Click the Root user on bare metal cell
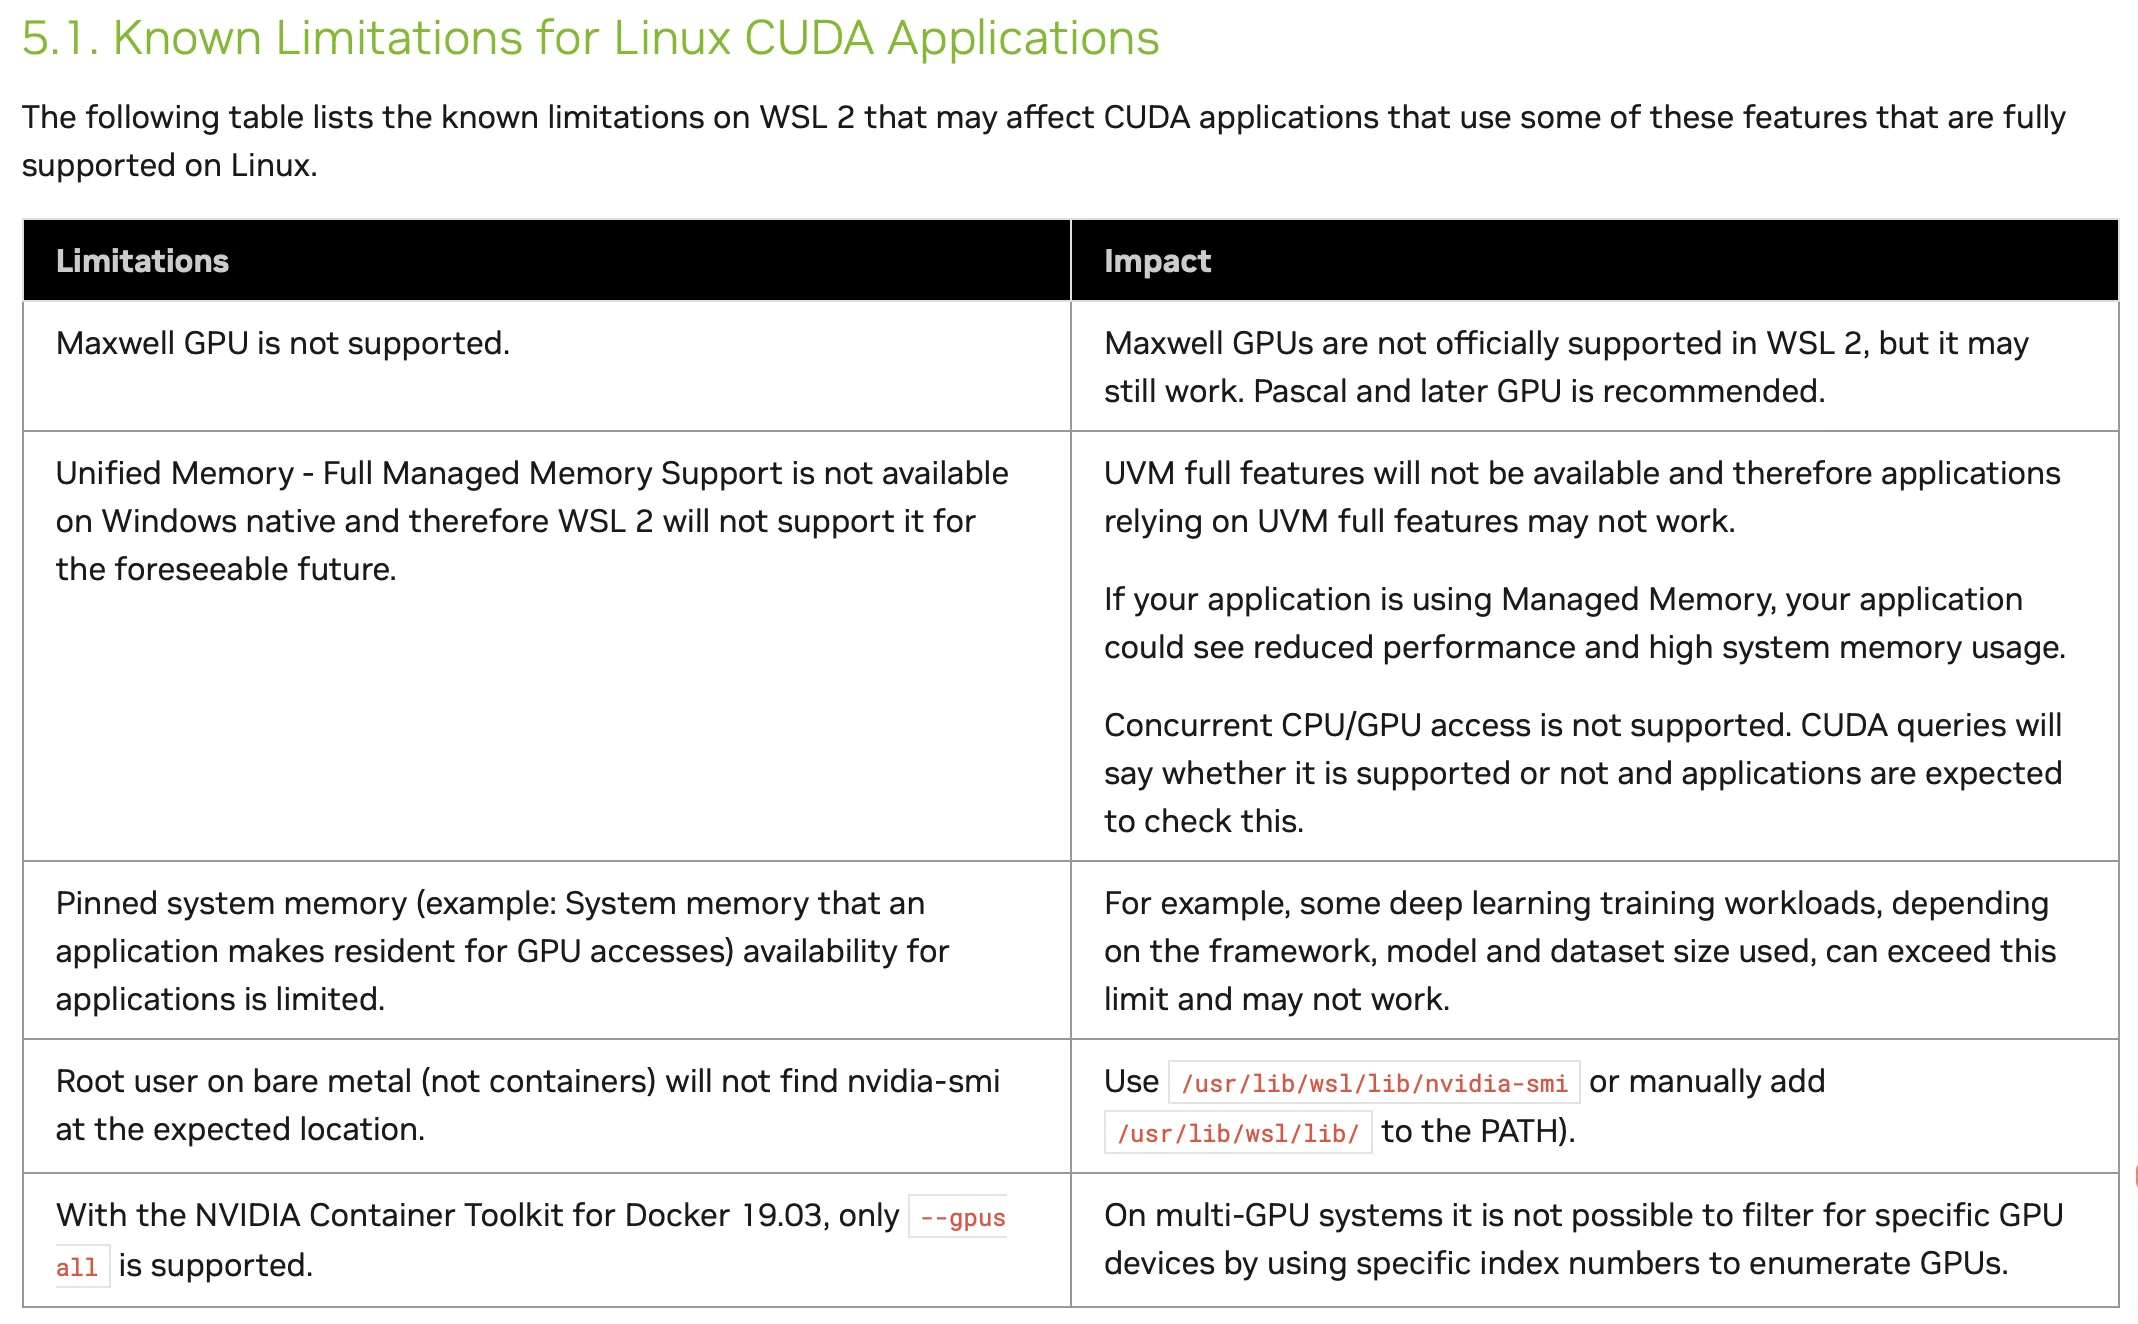 pos(527,1104)
